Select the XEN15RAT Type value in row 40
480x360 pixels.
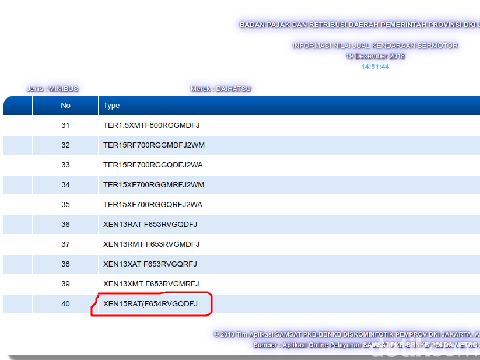pos(150,304)
